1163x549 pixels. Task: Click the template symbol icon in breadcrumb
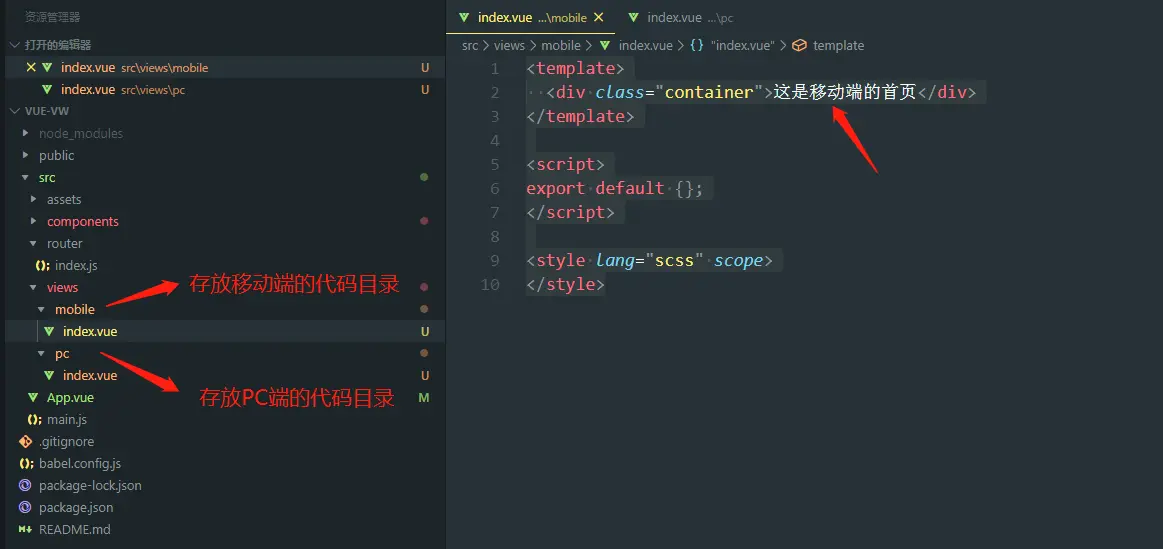[799, 45]
